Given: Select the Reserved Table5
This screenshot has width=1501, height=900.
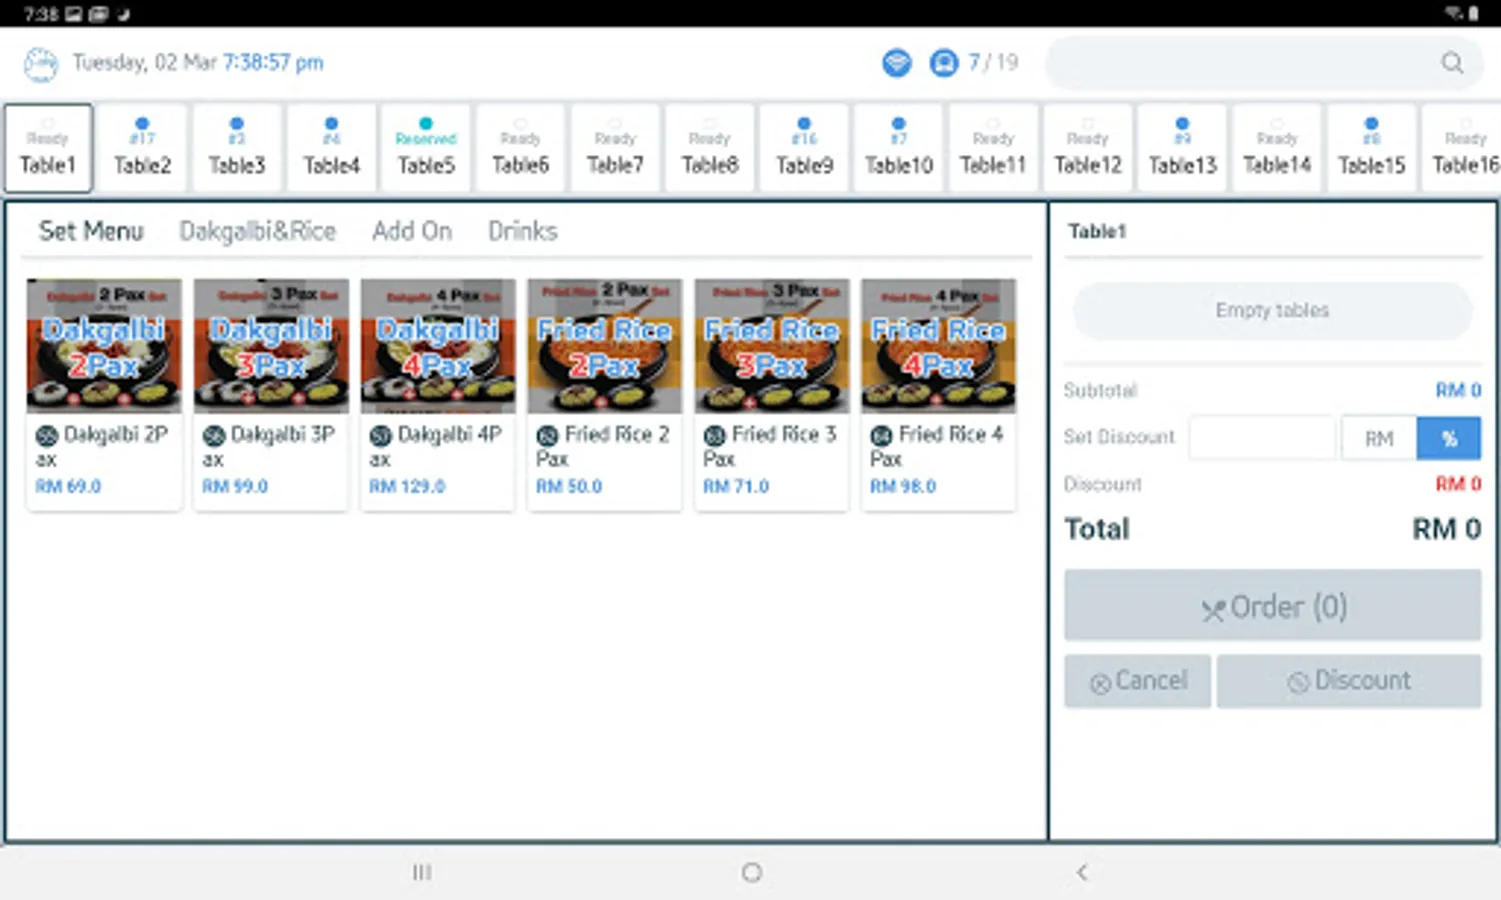Looking at the screenshot, I should click(x=426, y=148).
